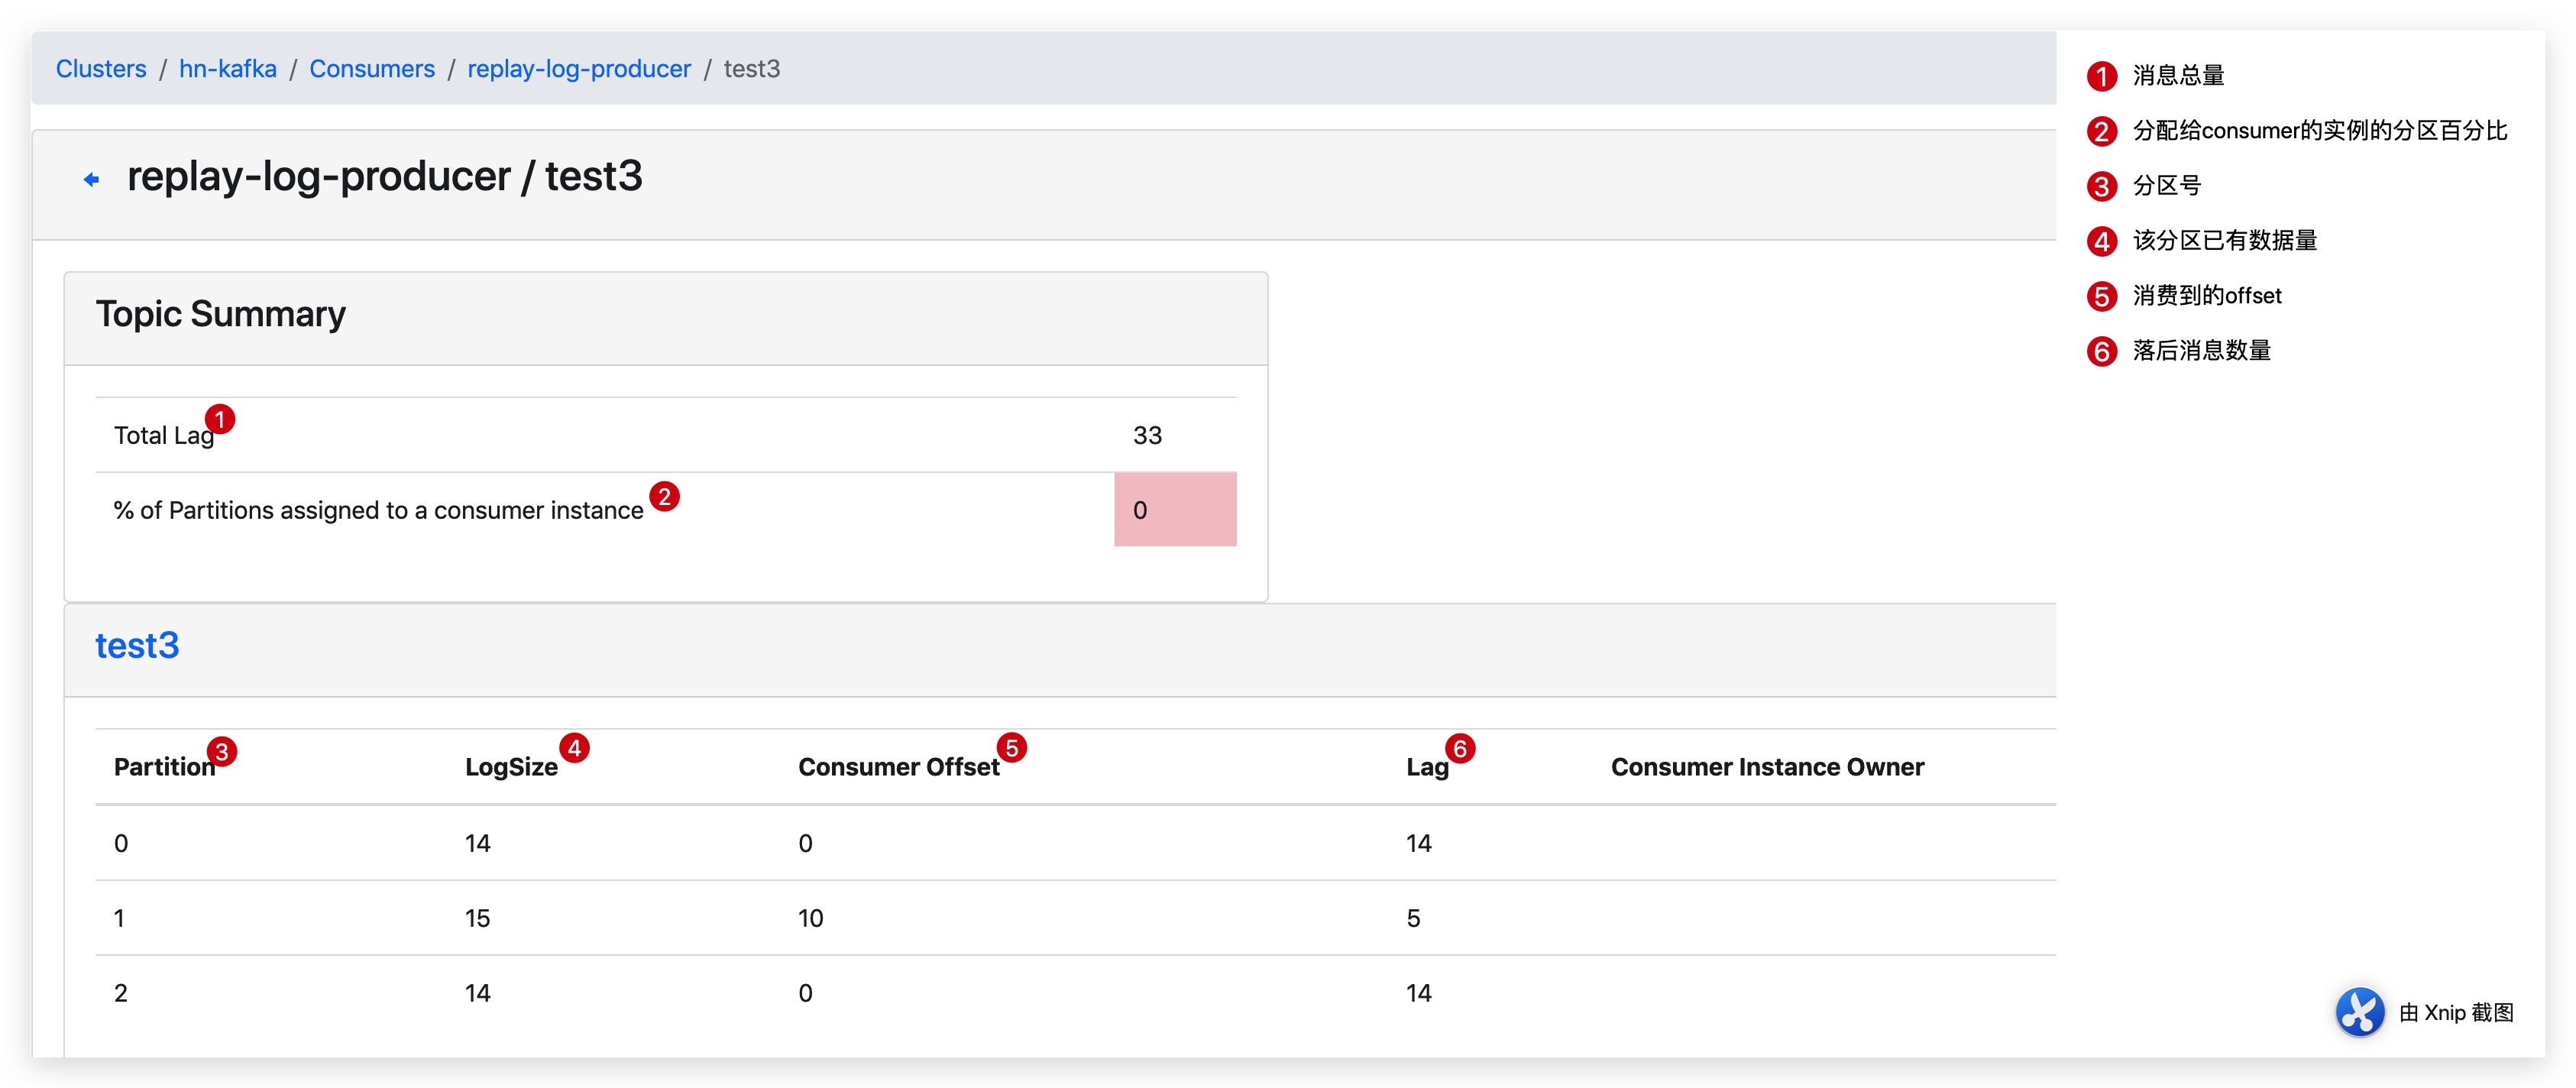Click Lag 14 in partition 2 row

pos(1418,993)
